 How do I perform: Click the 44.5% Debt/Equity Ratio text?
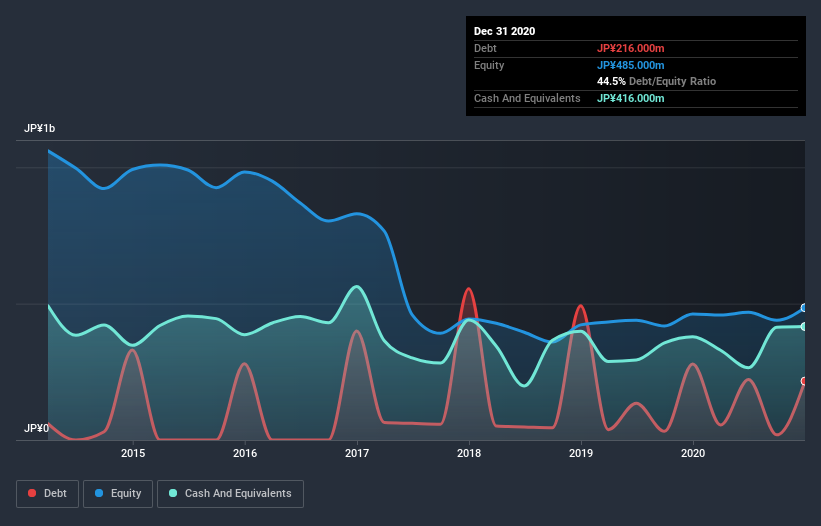tap(656, 82)
